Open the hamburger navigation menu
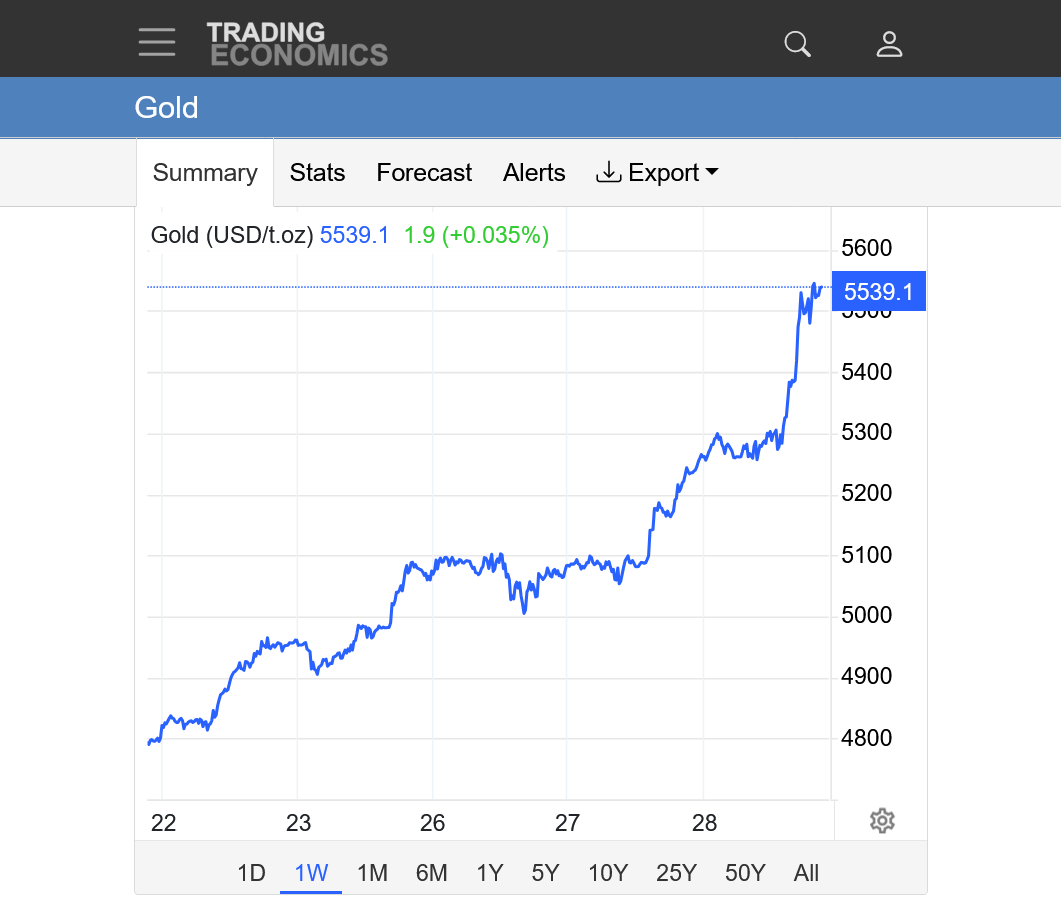Viewport: 1061px width, 901px height. pyautogui.click(x=157, y=43)
